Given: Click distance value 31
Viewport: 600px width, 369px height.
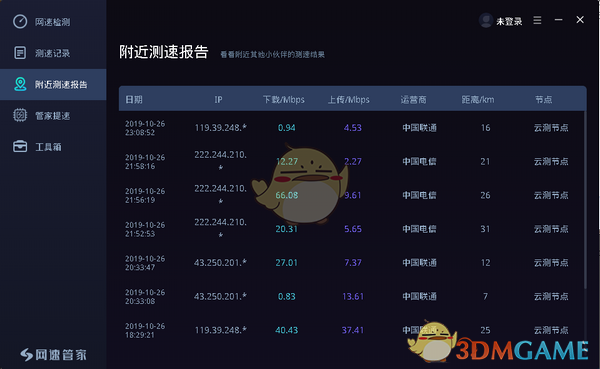Looking at the screenshot, I should pos(485,229).
